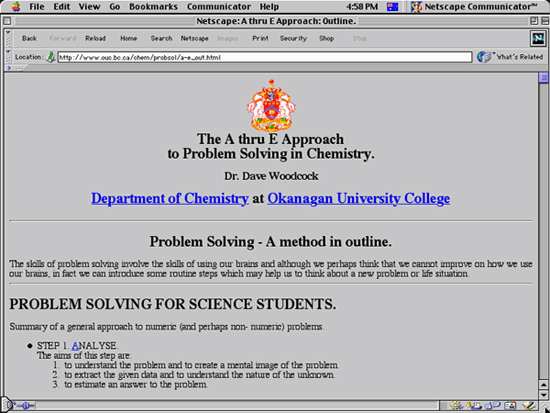Go to the Home page
Screen dimensions: 550x413
click(129, 38)
